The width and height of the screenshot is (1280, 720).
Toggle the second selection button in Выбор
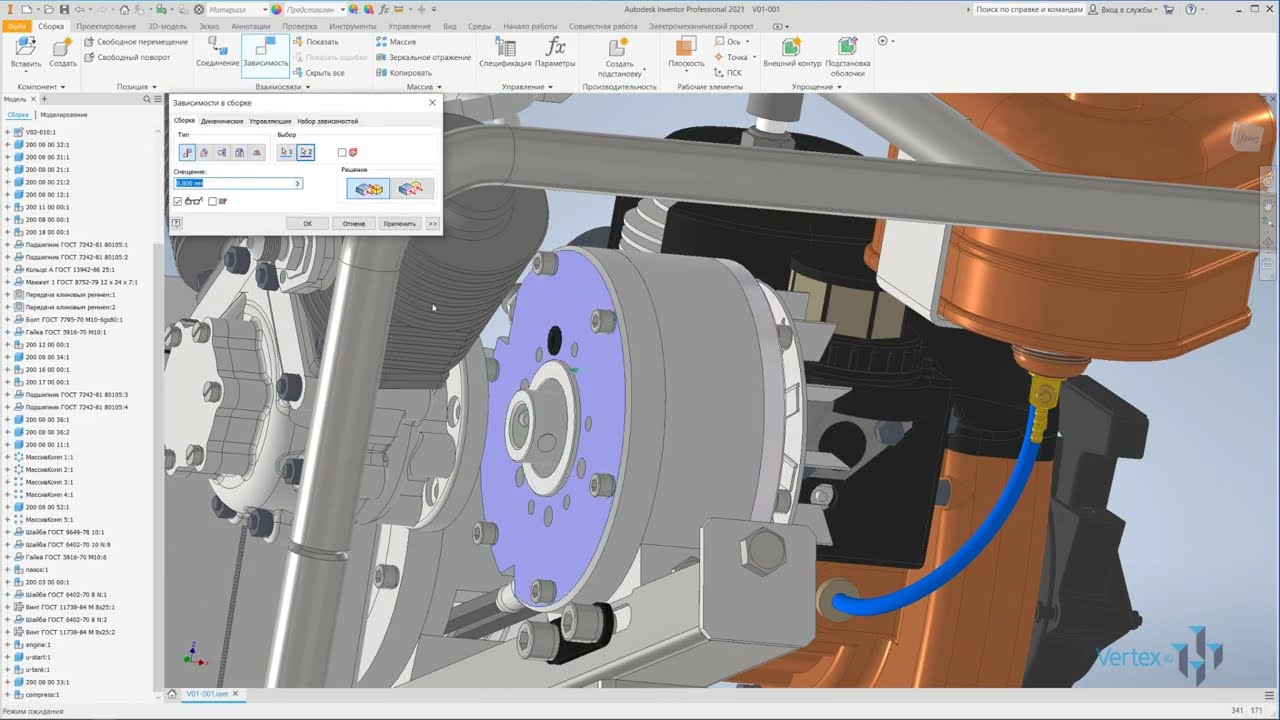306,153
